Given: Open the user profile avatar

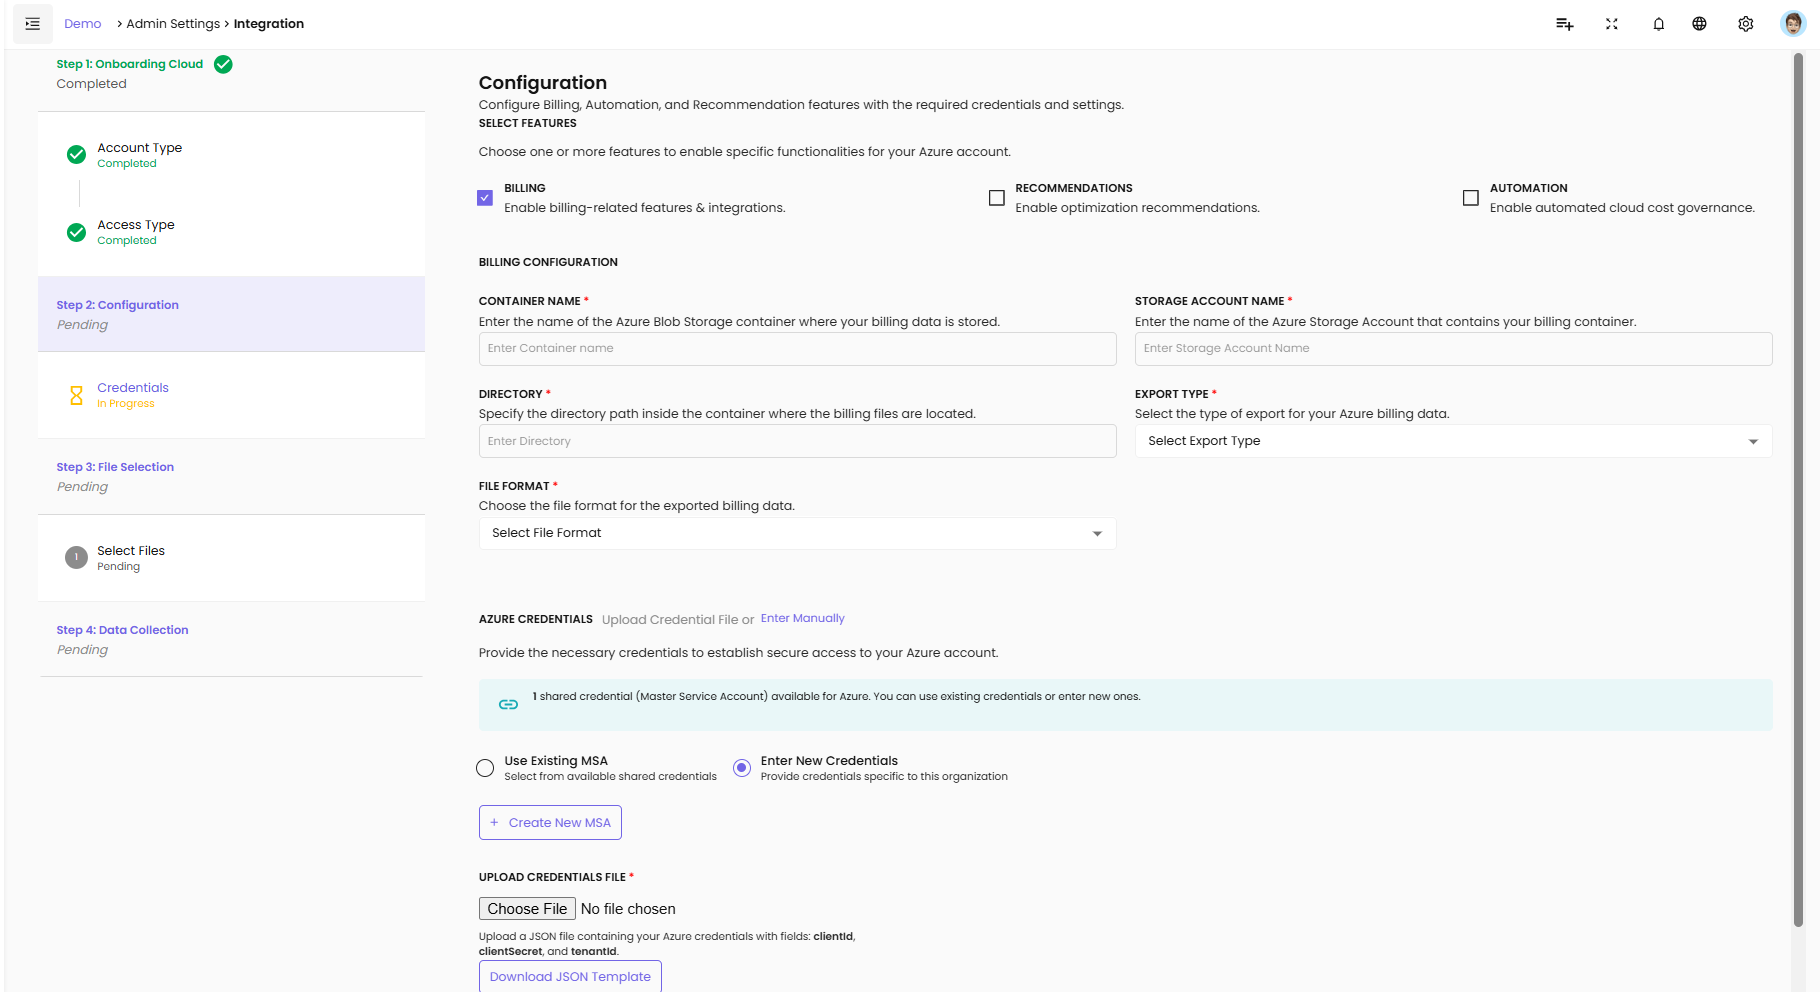Looking at the screenshot, I should (x=1793, y=24).
